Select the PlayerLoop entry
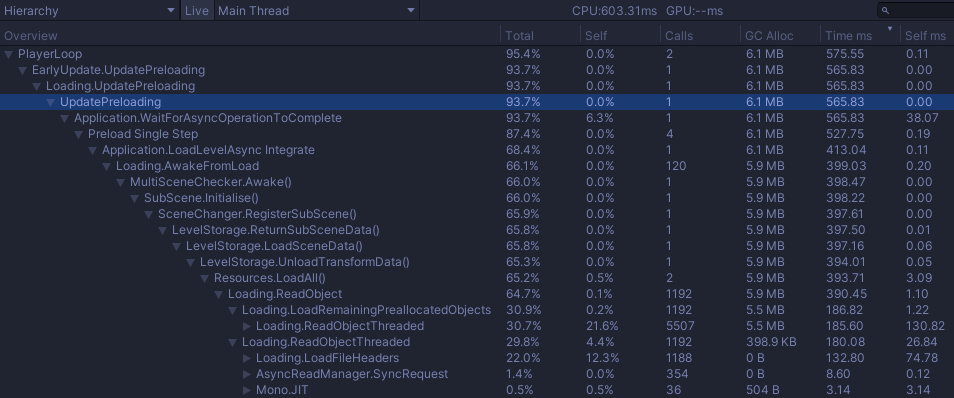 coord(50,54)
